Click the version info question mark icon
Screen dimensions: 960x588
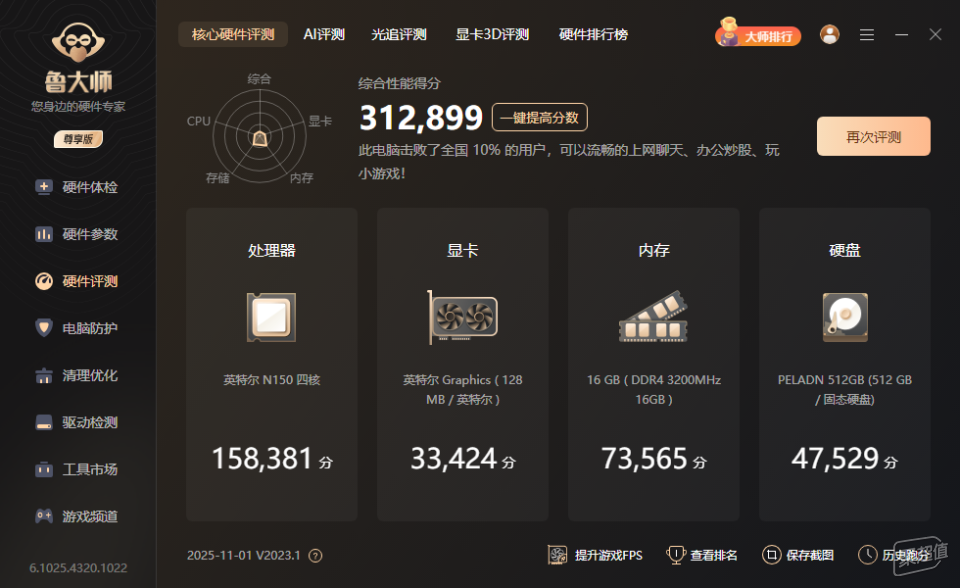pyautogui.click(x=315, y=556)
